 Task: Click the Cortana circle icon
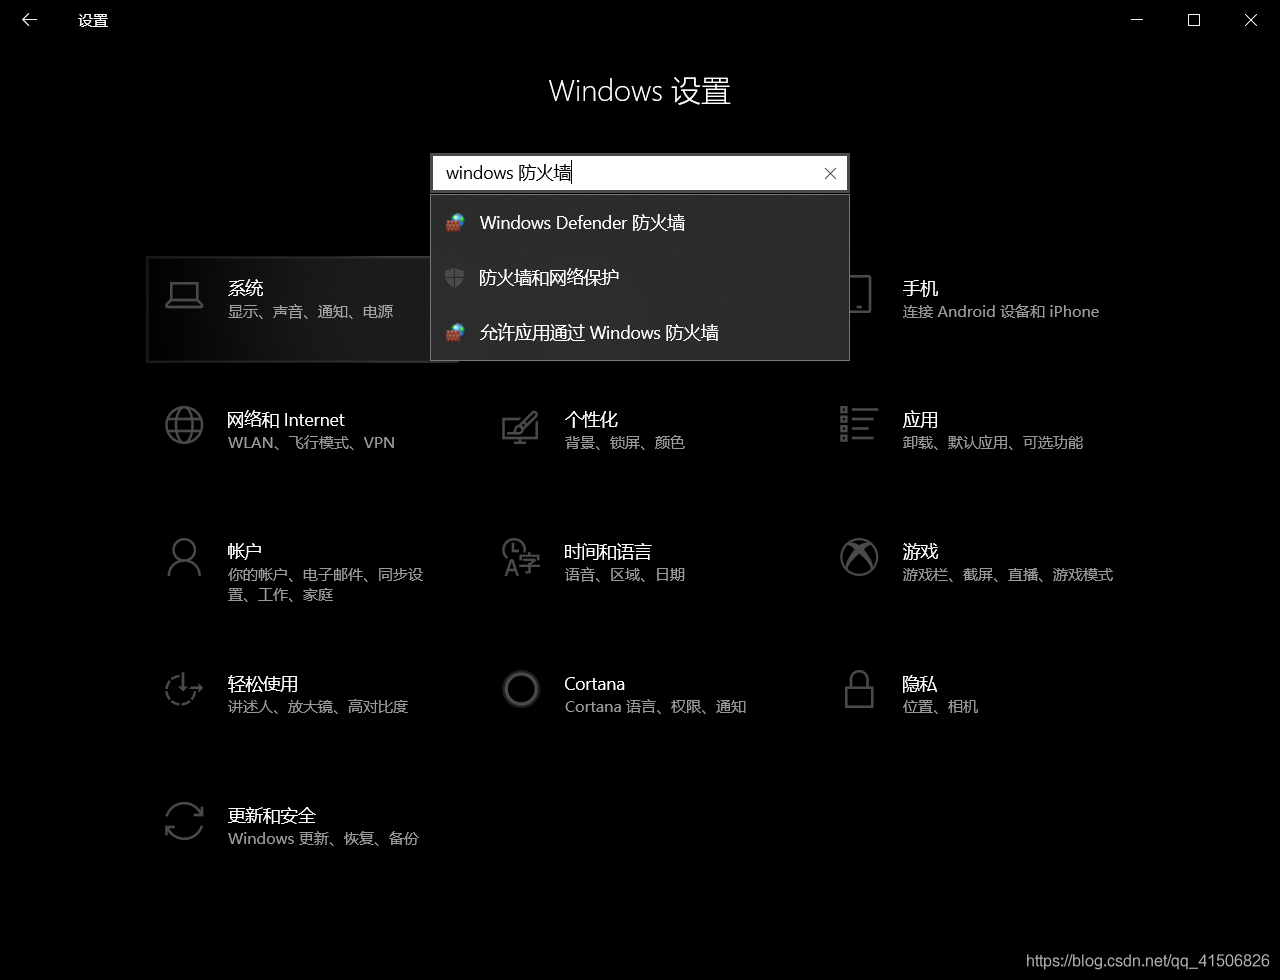click(x=521, y=689)
